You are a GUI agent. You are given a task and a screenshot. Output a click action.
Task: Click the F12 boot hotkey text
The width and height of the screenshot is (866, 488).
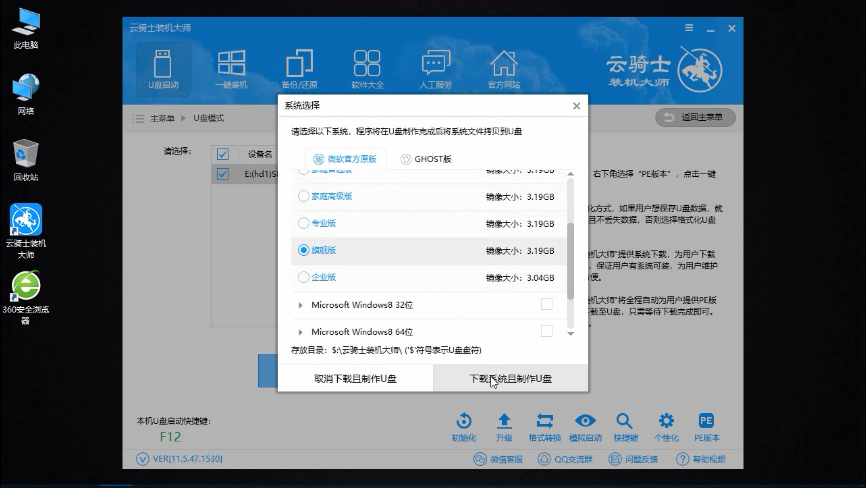point(170,437)
